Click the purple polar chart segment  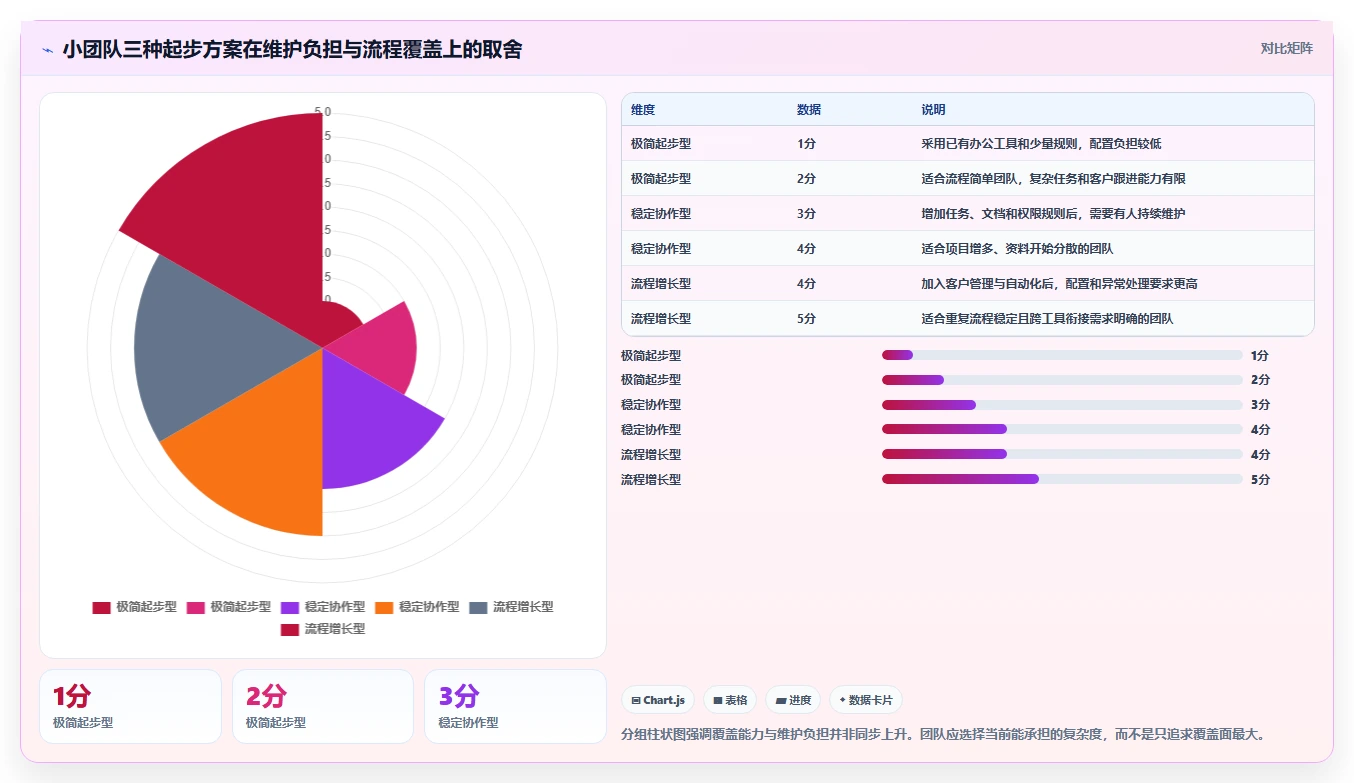365,425
